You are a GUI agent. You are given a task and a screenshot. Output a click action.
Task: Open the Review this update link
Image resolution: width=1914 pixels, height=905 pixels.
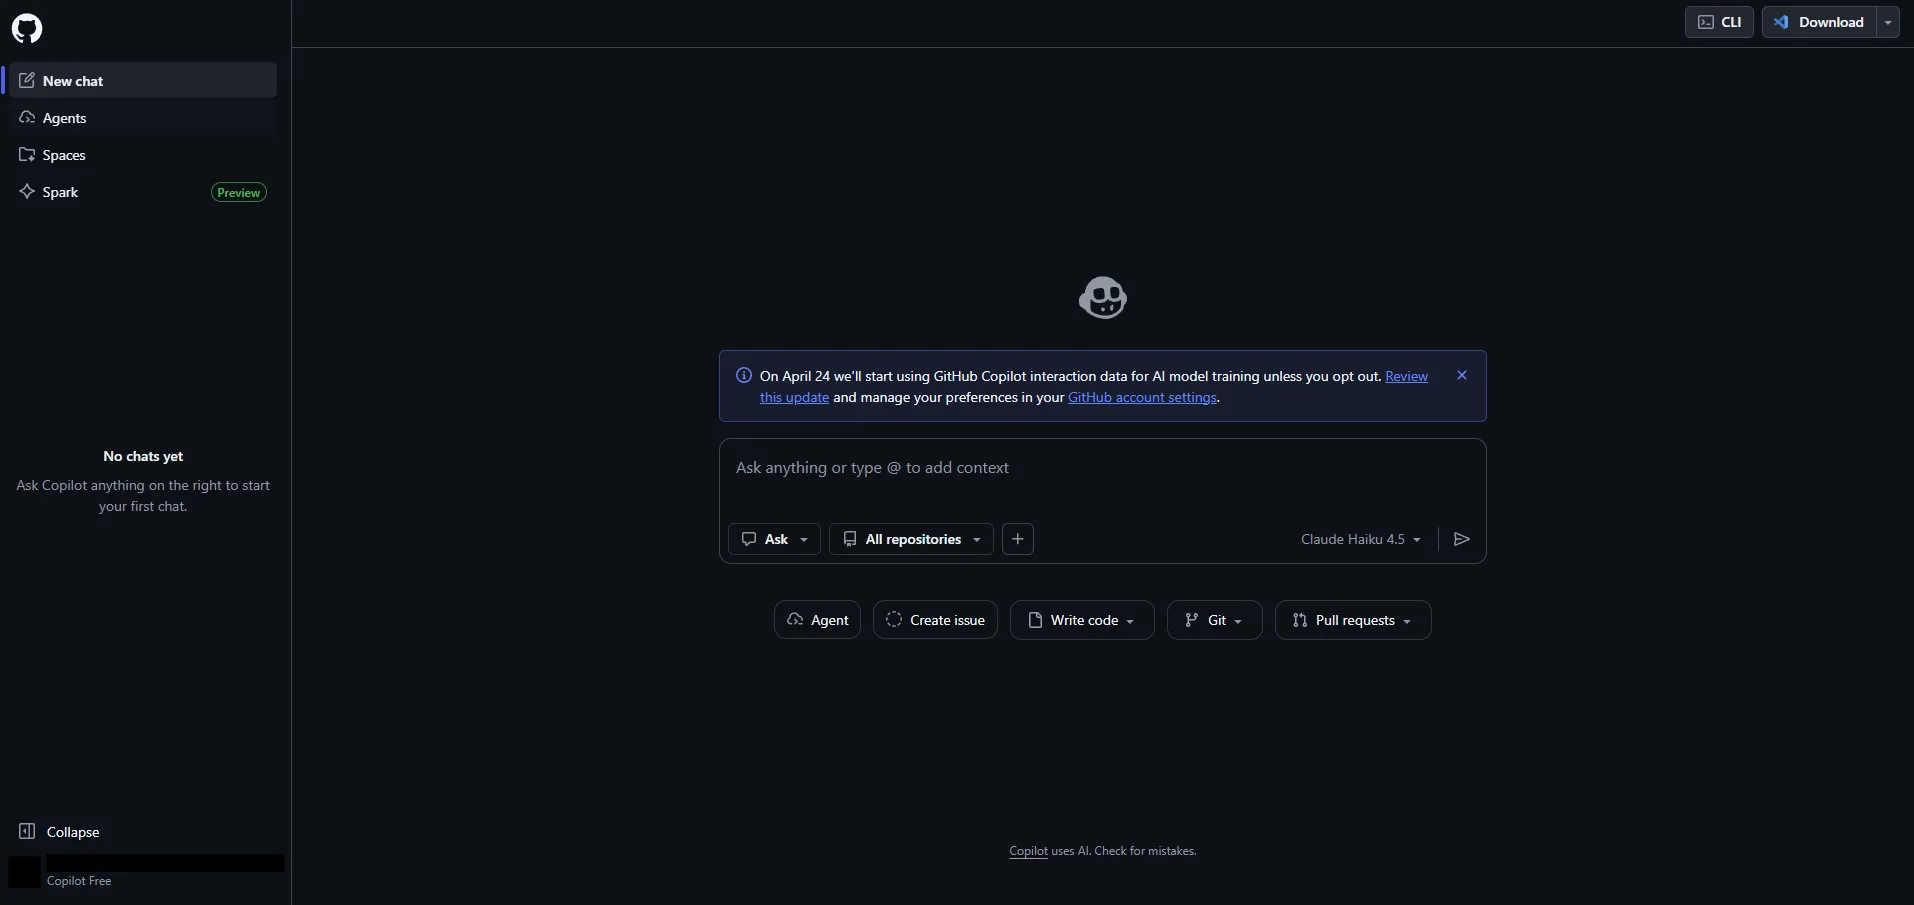(1406, 376)
